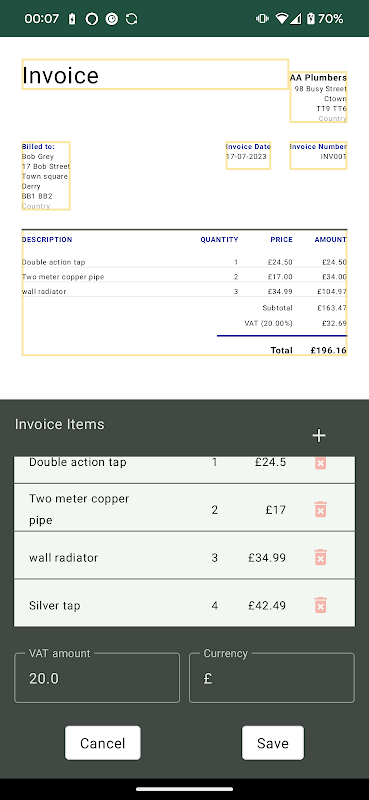Tap the Wi-Fi icon in status bar
369x800 pixels.
tap(281, 19)
